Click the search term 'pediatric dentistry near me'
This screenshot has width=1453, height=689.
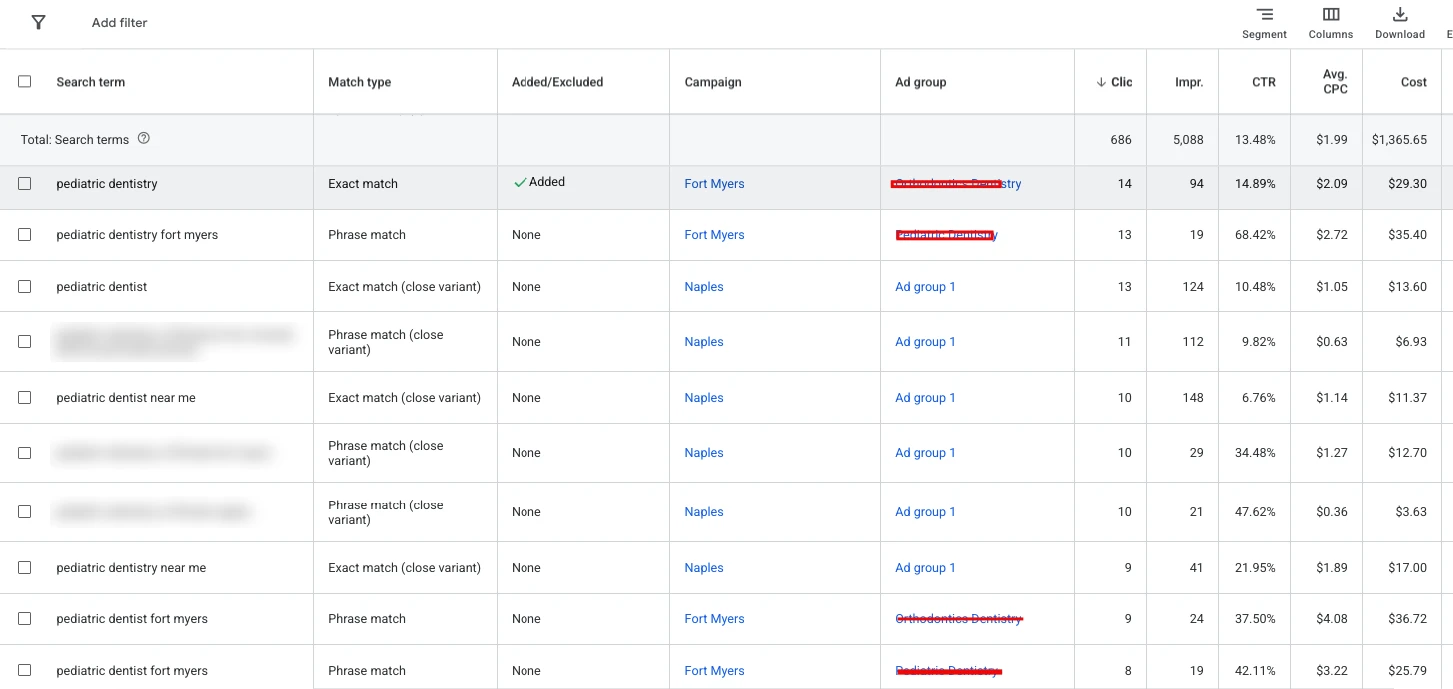click(x=131, y=568)
